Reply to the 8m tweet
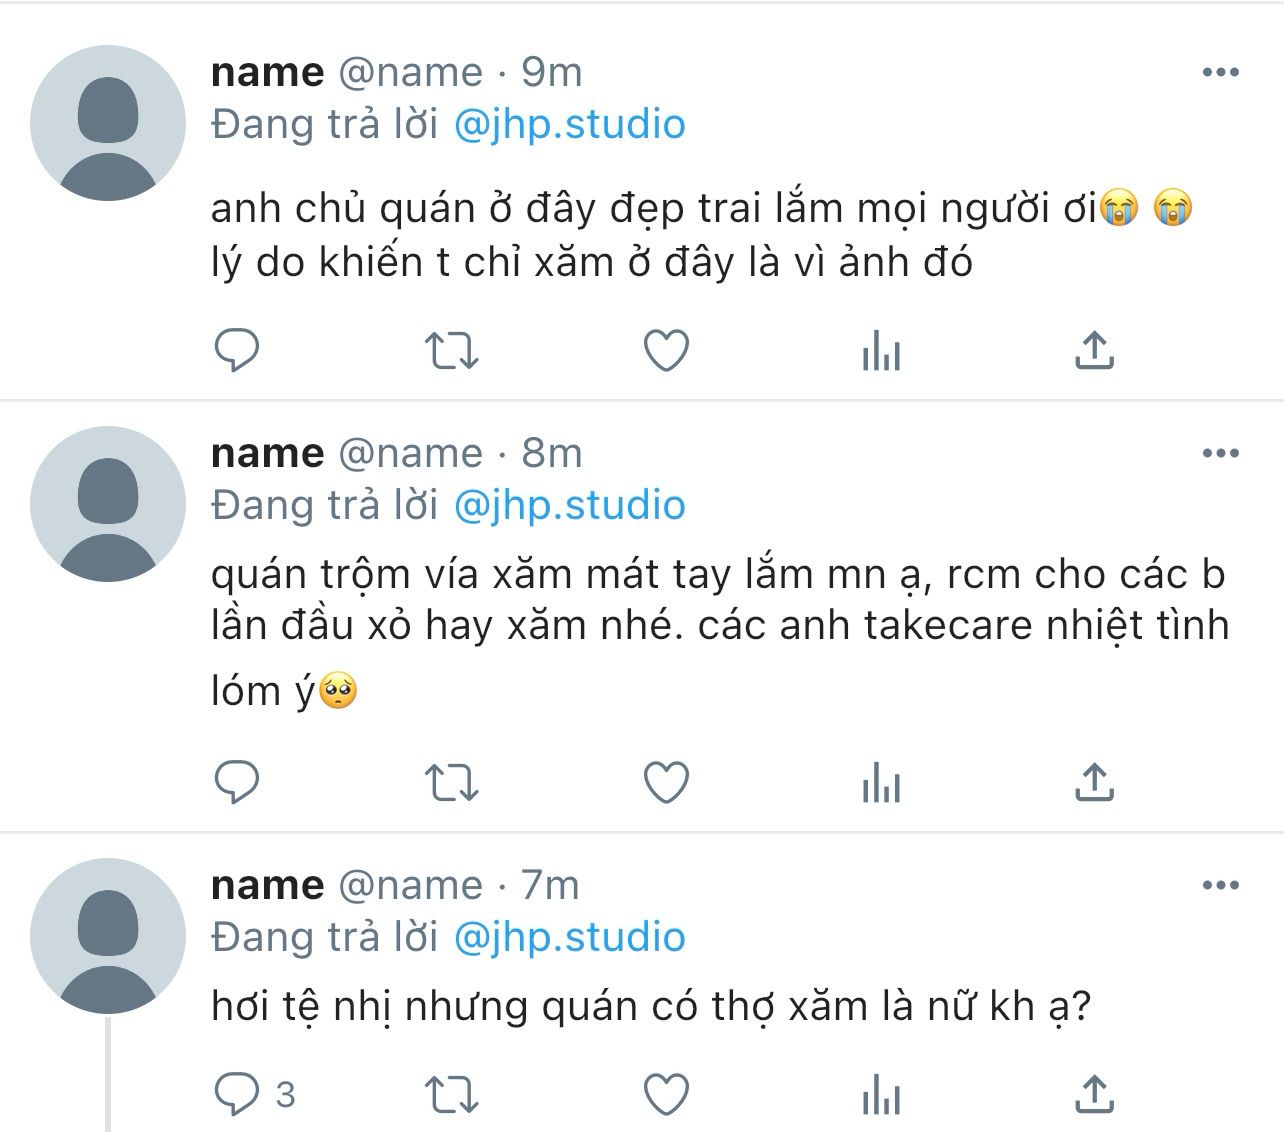 237,783
